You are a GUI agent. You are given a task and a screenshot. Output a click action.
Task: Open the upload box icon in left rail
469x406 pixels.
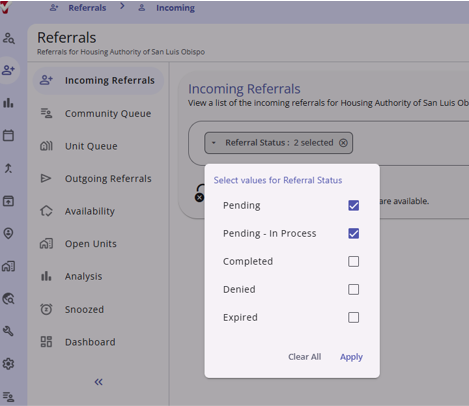point(8,201)
